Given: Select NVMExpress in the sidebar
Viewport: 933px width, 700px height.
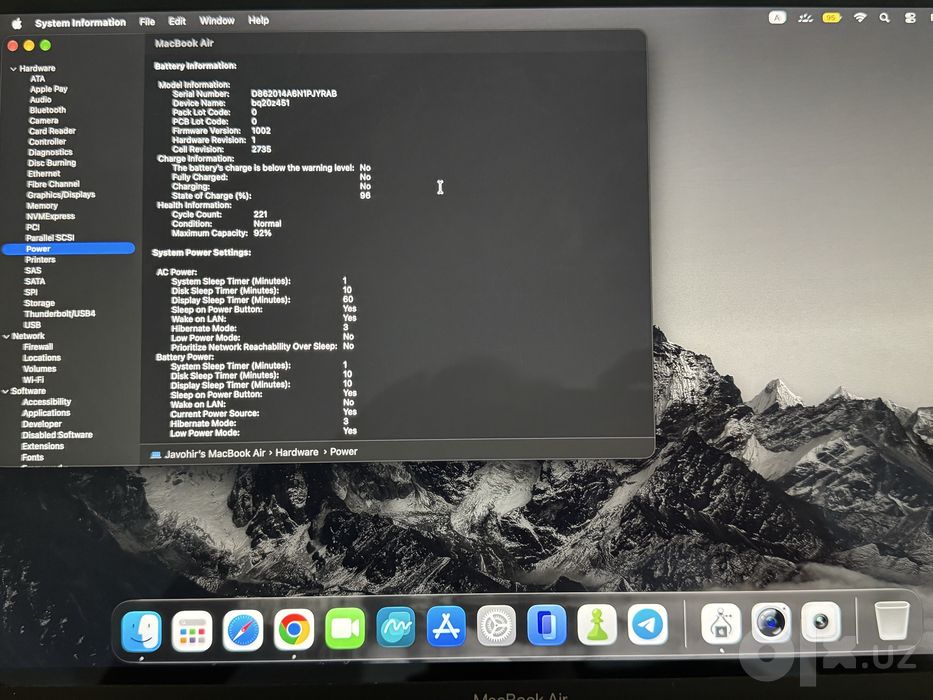Looking at the screenshot, I should click(51, 217).
